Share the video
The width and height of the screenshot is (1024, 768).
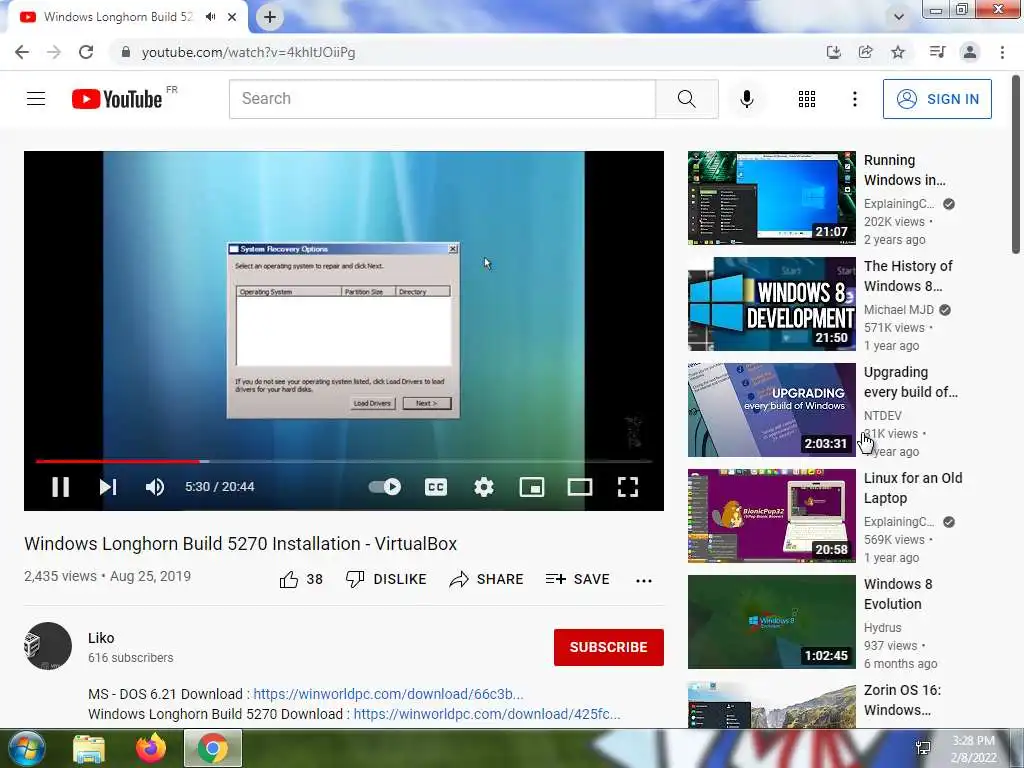click(487, 579)
